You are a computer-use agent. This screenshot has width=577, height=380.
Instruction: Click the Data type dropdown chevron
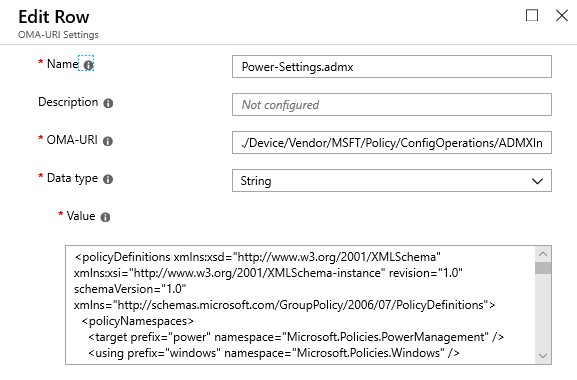(x=537, y=181)
